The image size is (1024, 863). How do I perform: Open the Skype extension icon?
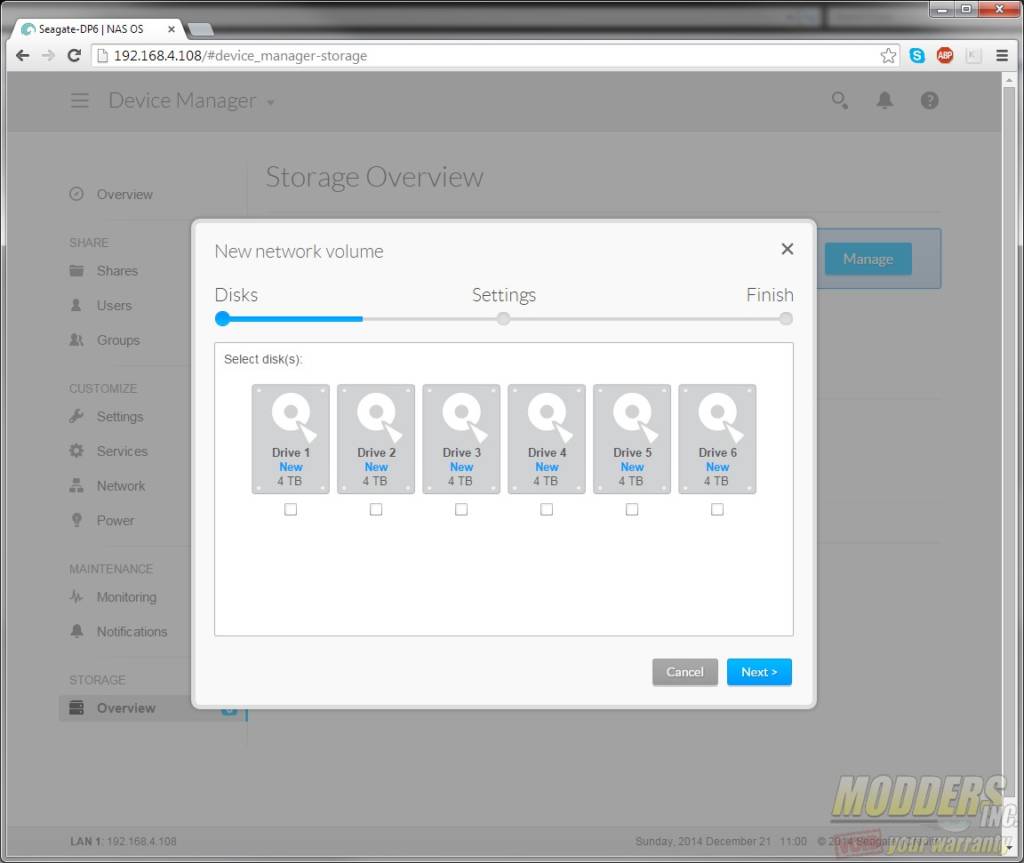point(917,56)
